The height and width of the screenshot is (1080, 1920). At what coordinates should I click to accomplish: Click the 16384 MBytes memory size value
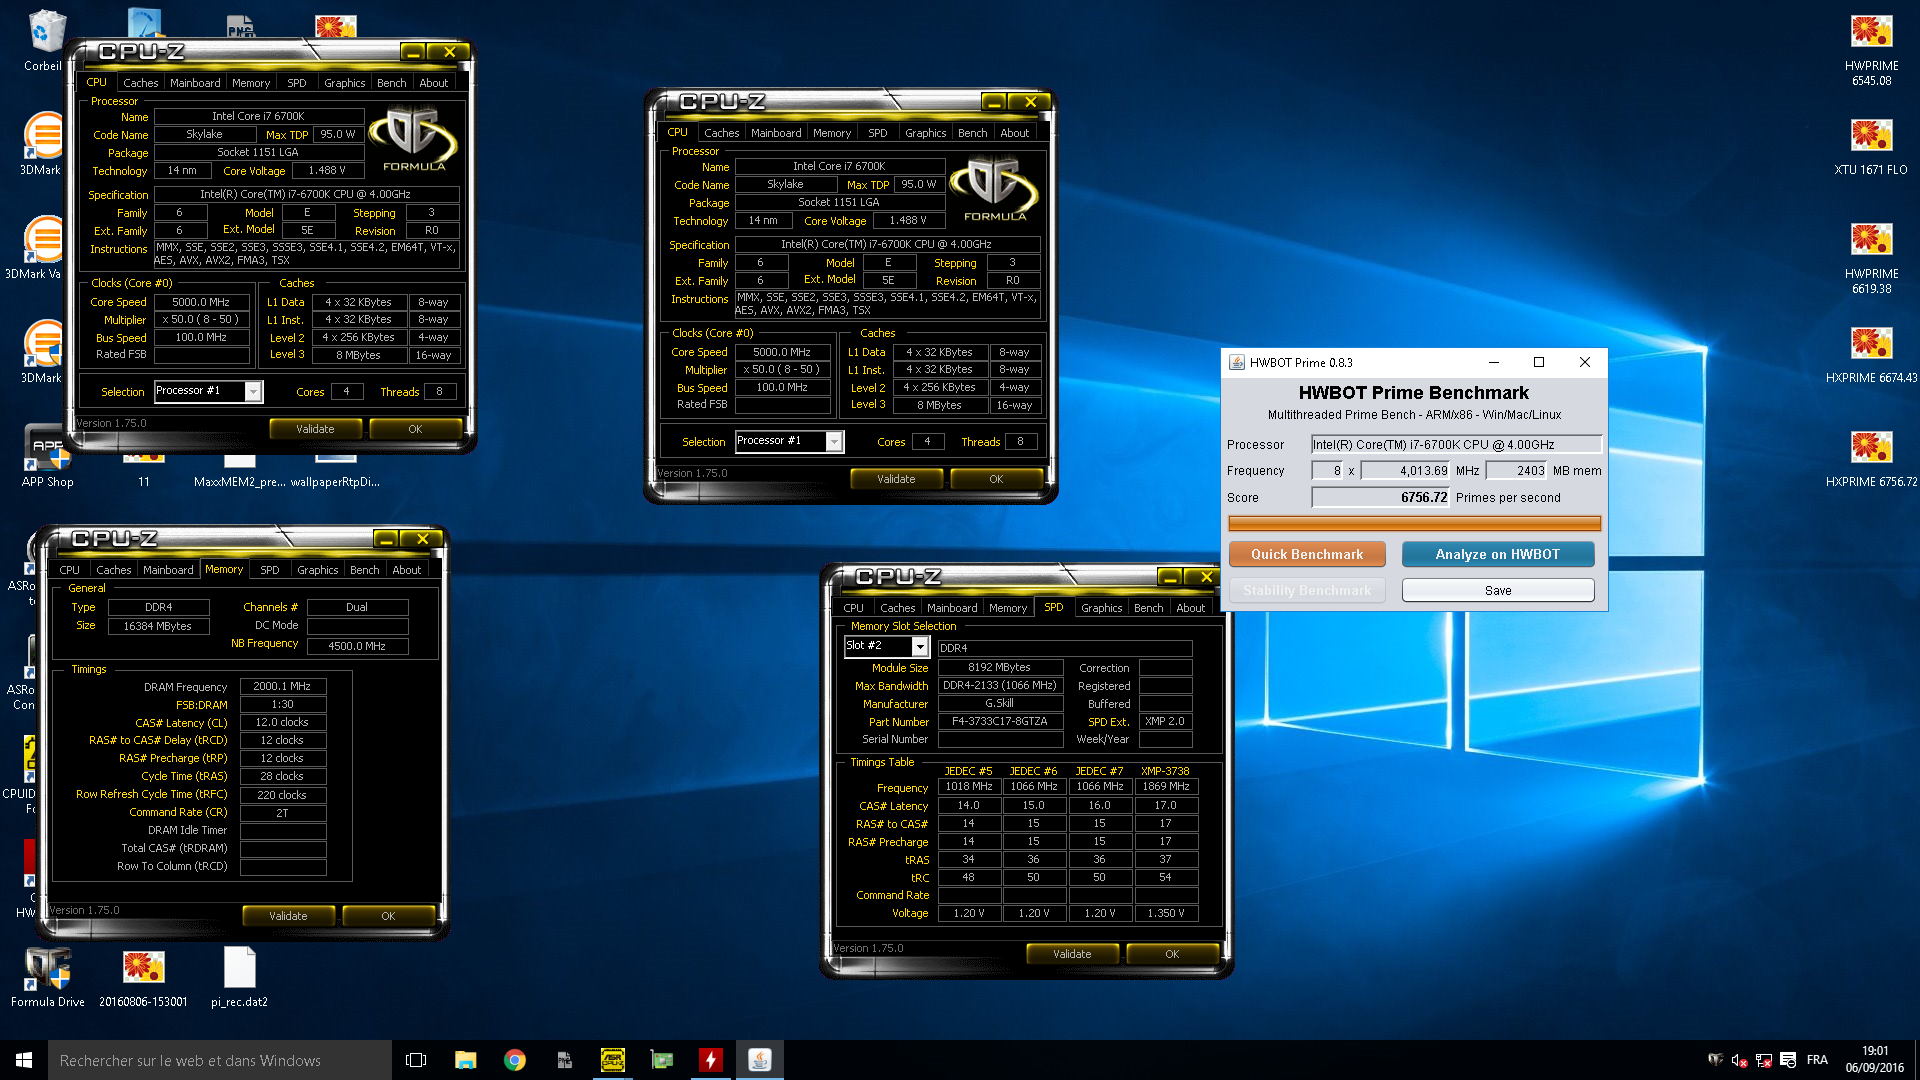tap(158, 626)
